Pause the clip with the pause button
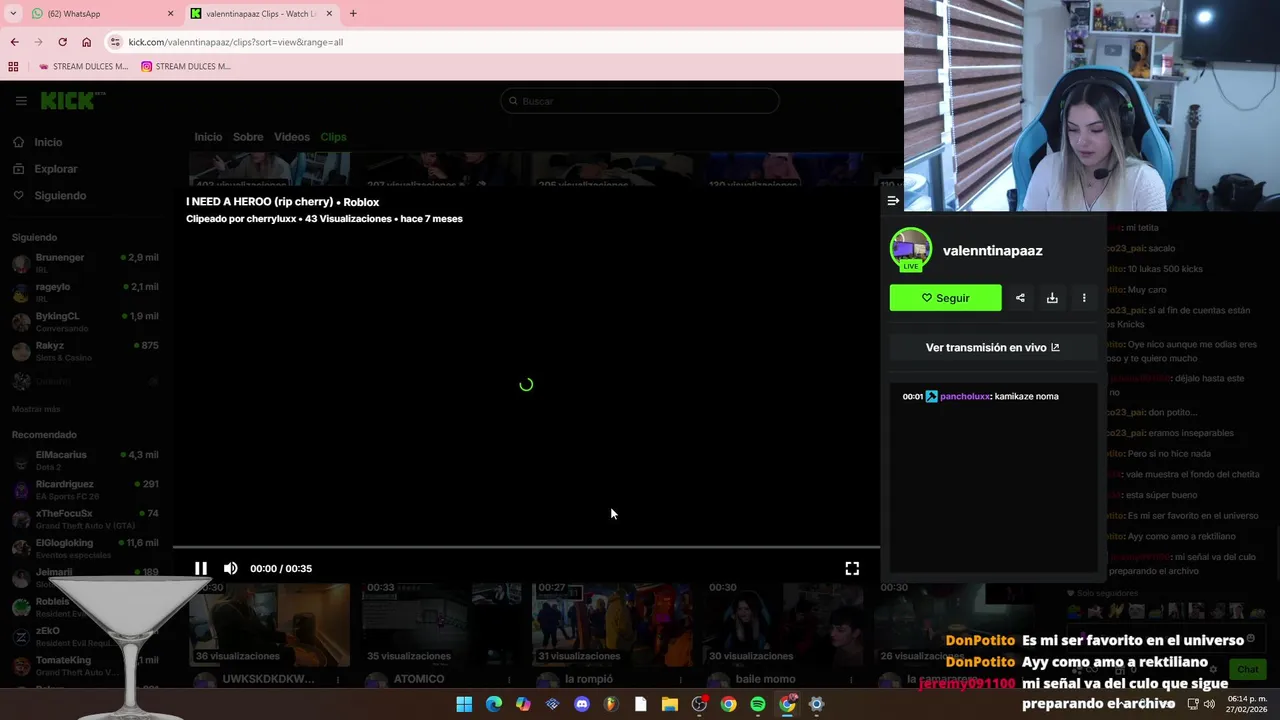This screenshot has height=720, width=1280. [201, 568]
